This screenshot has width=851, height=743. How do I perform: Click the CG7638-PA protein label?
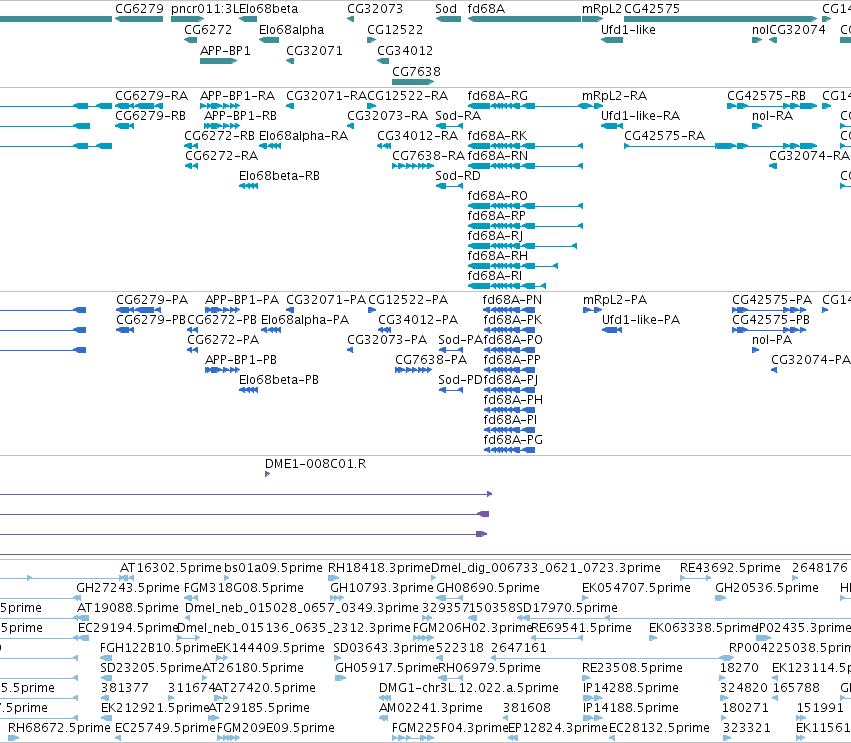[x=431, y=360]
